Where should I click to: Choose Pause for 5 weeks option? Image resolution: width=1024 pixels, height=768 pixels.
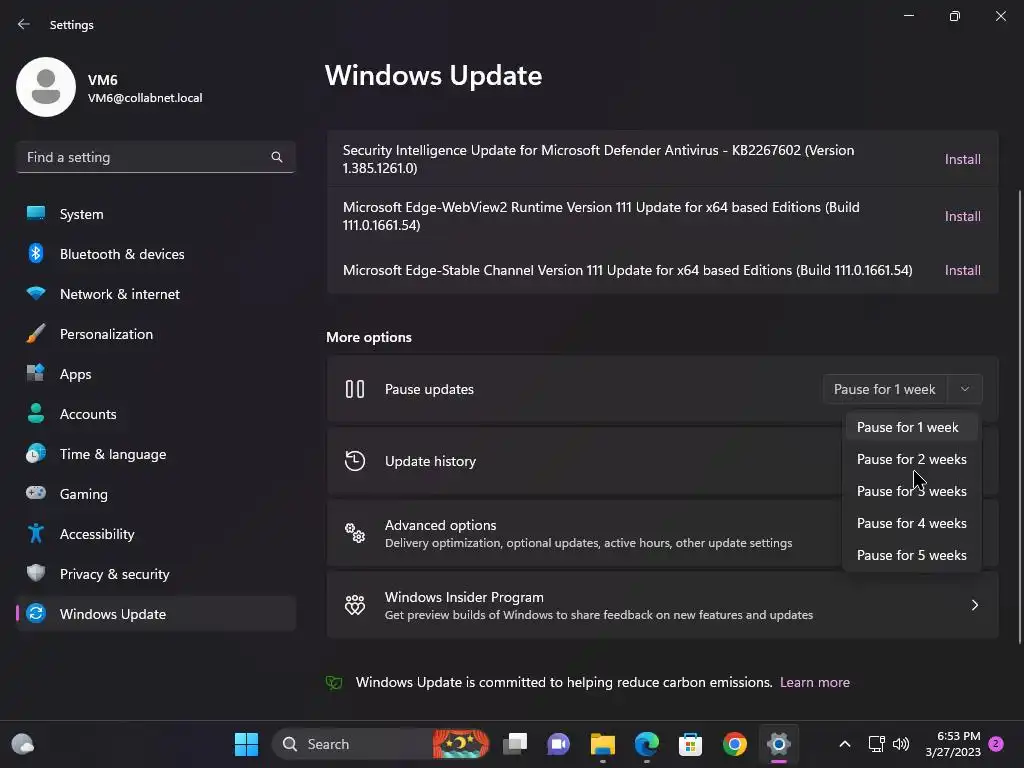[912, 555]
